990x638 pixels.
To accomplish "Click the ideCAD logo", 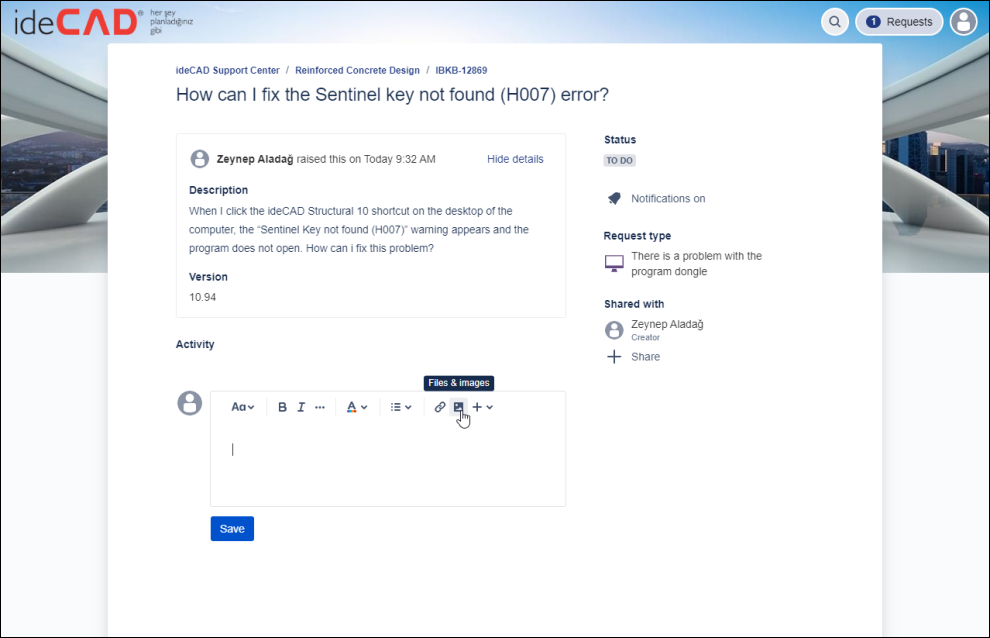I will click(104, 22).
